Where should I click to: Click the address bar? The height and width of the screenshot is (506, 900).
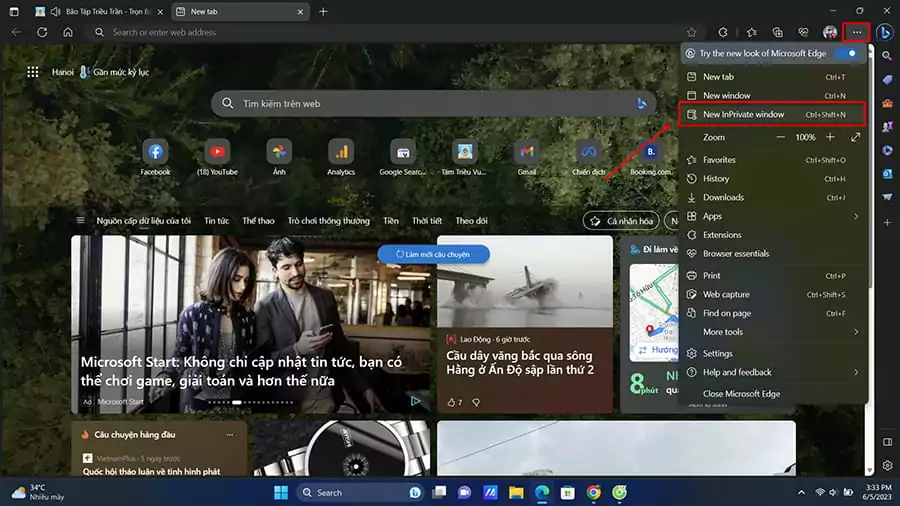click(396, 32)
